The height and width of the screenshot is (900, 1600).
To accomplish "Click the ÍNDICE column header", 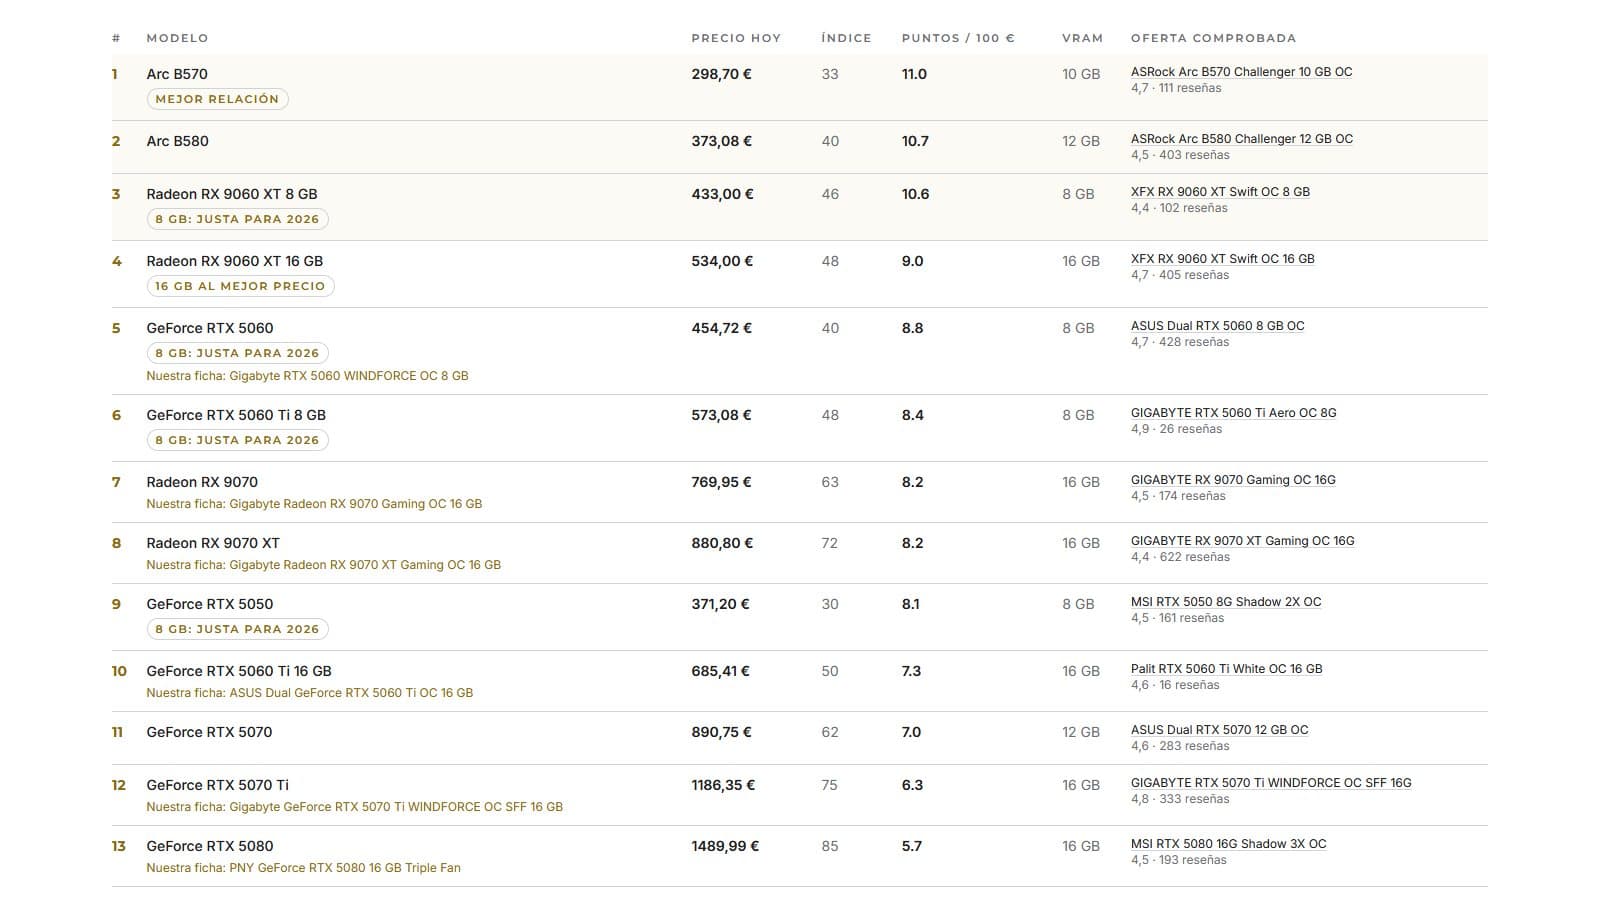I will click(x=846, y=38).
